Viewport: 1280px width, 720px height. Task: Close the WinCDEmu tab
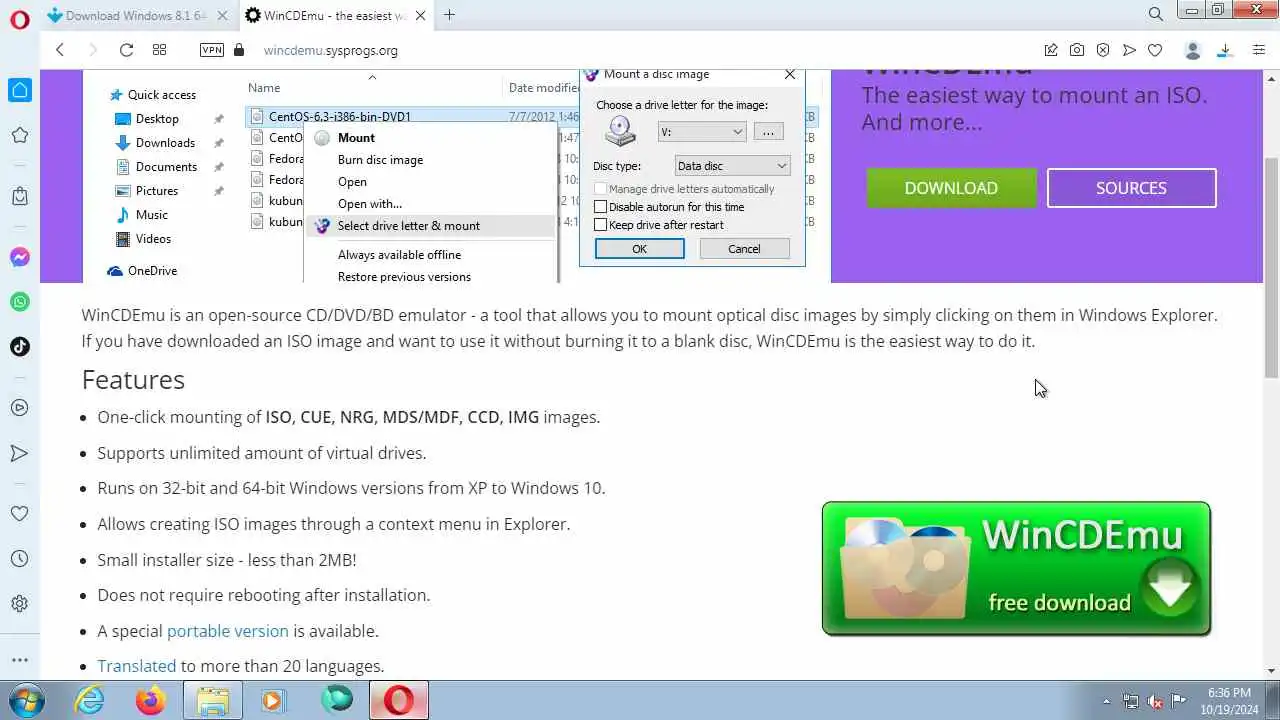tap(422, 15)
